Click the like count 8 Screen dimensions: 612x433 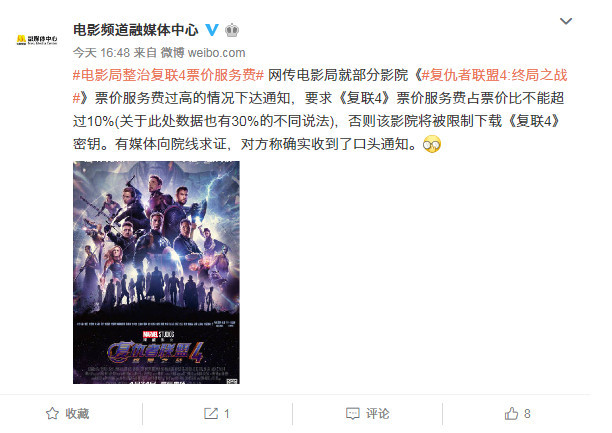coord(527,414)
